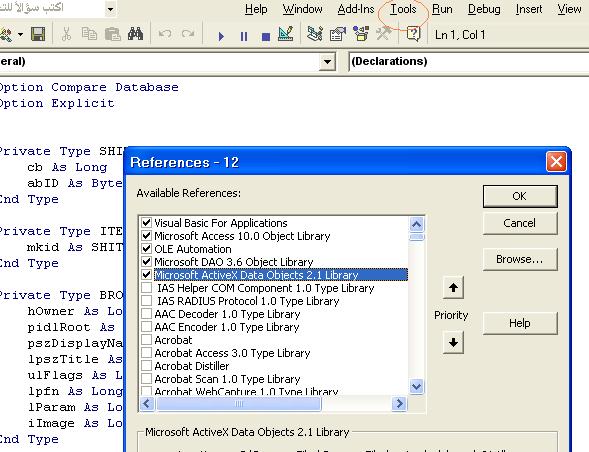Open the View menu
This screenshot has width=589, height=452.
[x=569, y=9]
